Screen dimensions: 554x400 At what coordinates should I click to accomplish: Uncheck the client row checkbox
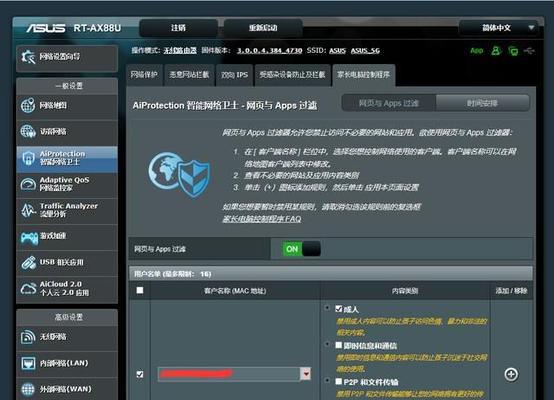tap(140, 374)
